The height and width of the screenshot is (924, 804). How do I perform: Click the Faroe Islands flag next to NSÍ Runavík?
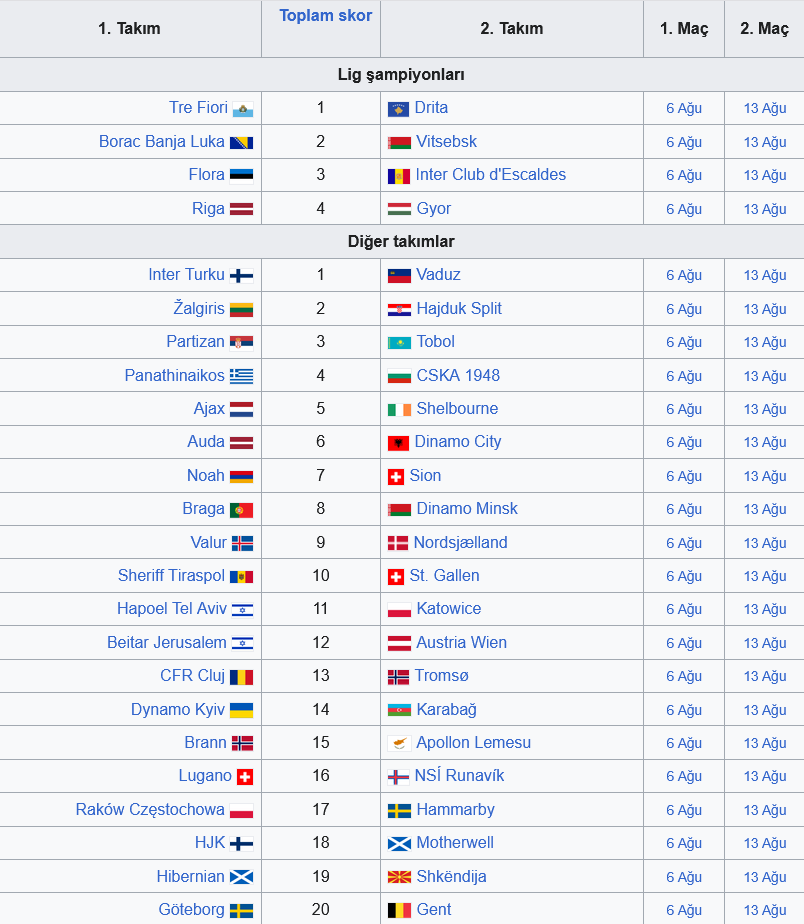[x=398, y=777]
